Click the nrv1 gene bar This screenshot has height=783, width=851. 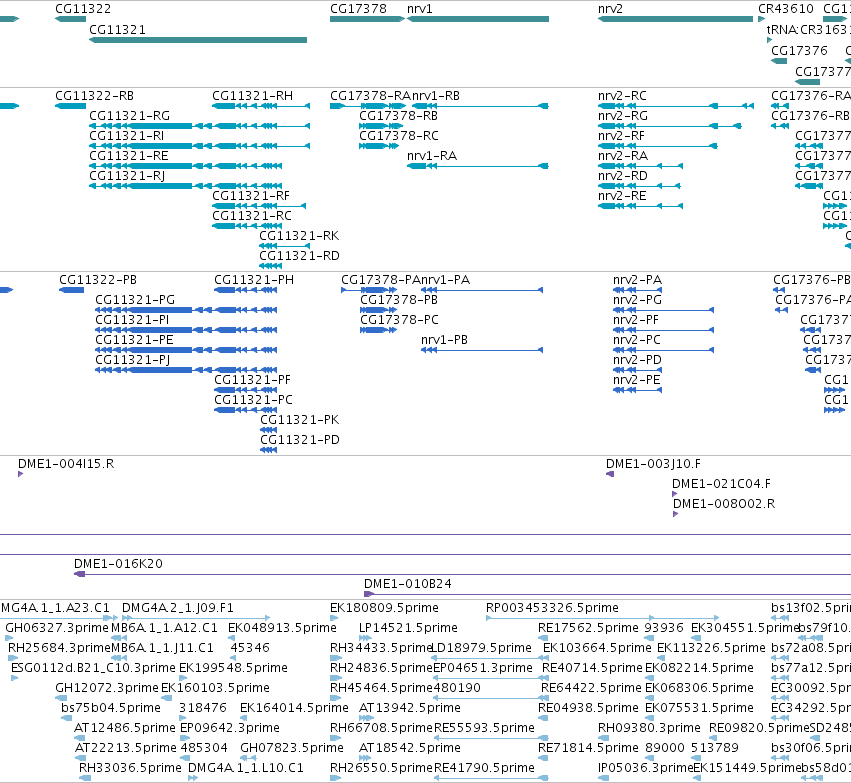point(478,19)
